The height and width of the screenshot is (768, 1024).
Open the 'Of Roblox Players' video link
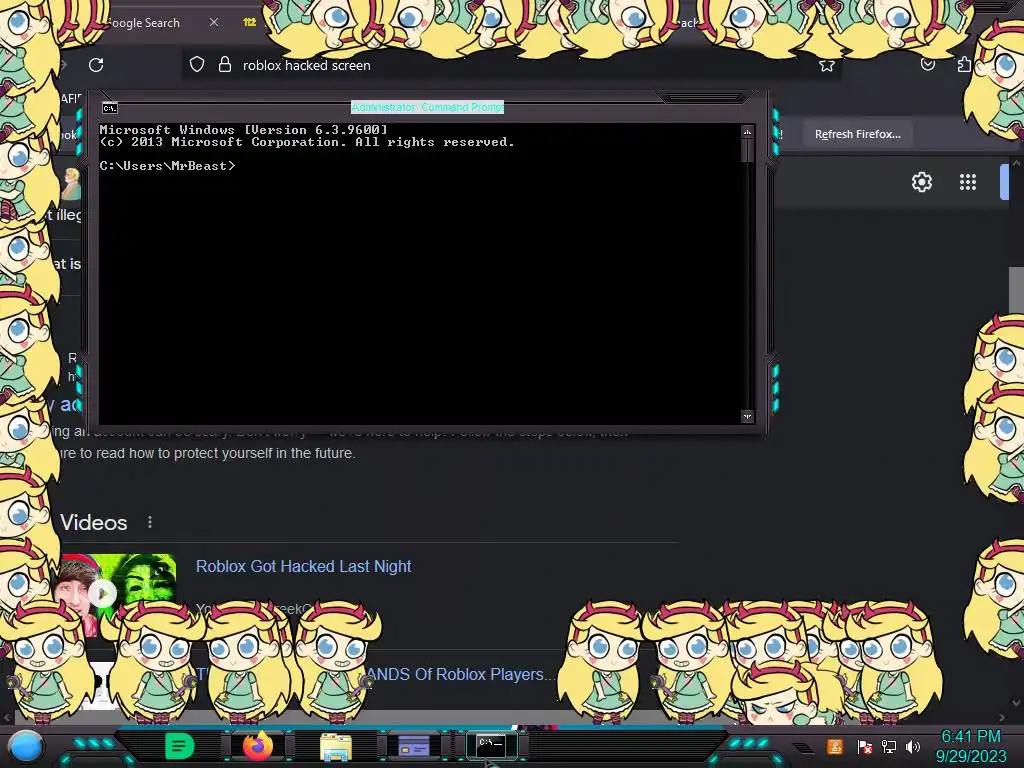pos(460,674)
